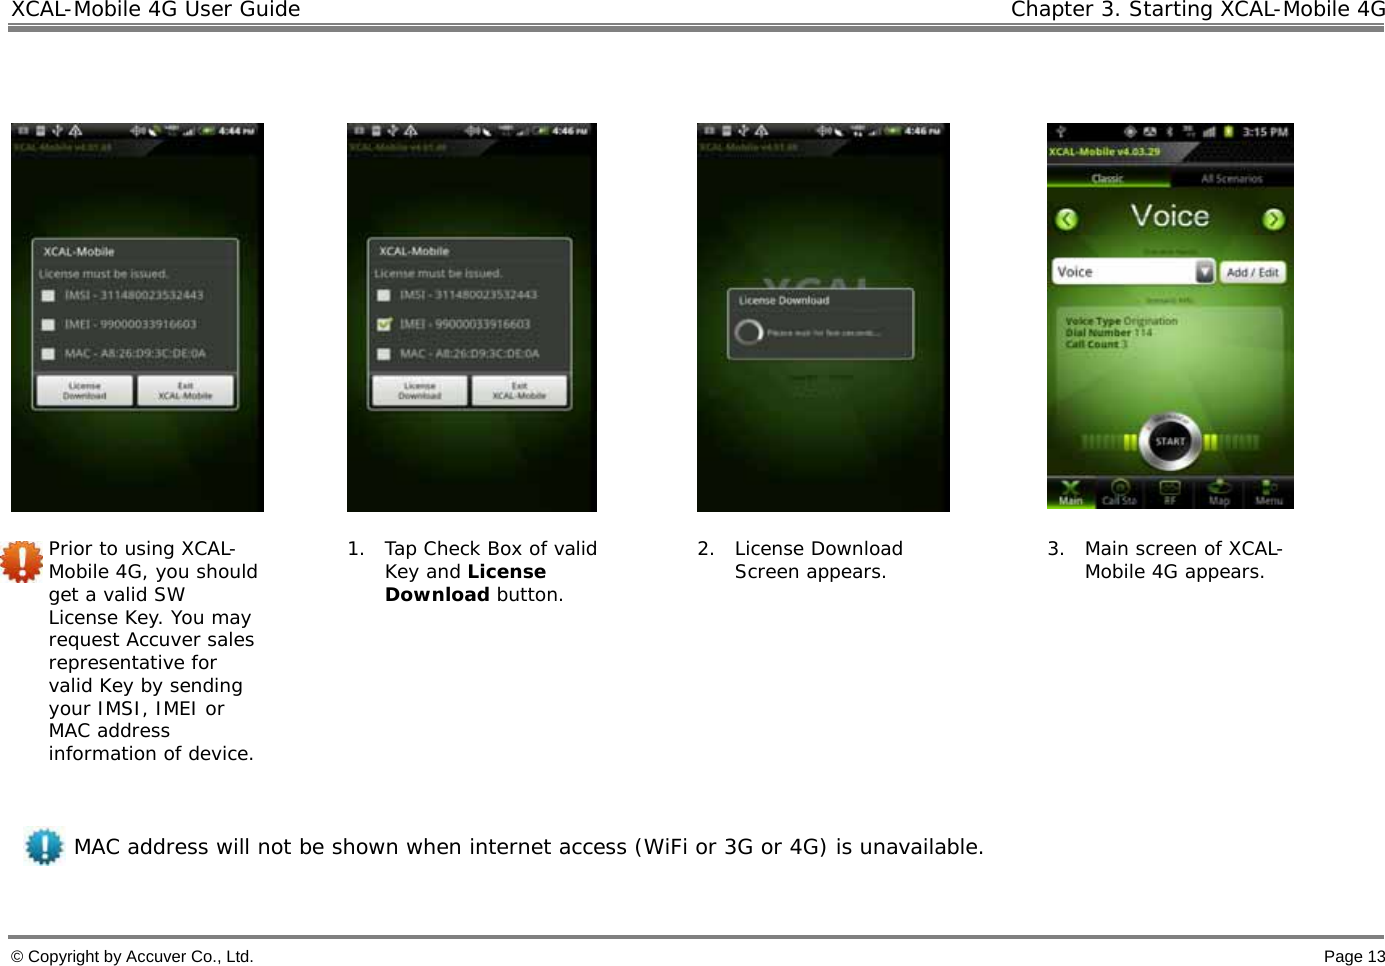
Task: Click left arrow to previous scenario
Action: coord(1066,218)
